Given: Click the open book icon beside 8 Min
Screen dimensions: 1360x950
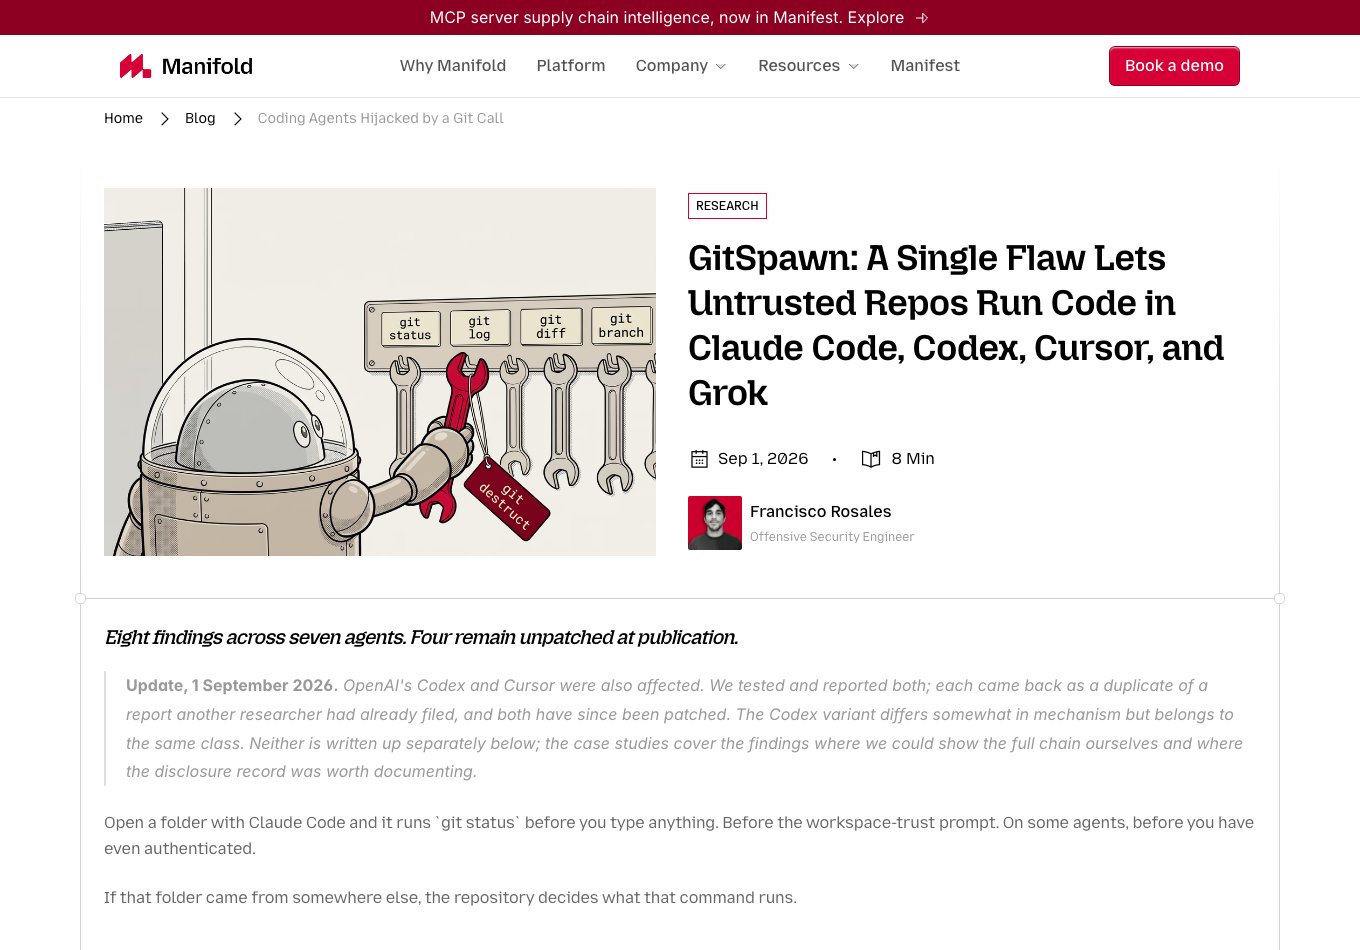Looking at the screenshot, I should (871, 459).
